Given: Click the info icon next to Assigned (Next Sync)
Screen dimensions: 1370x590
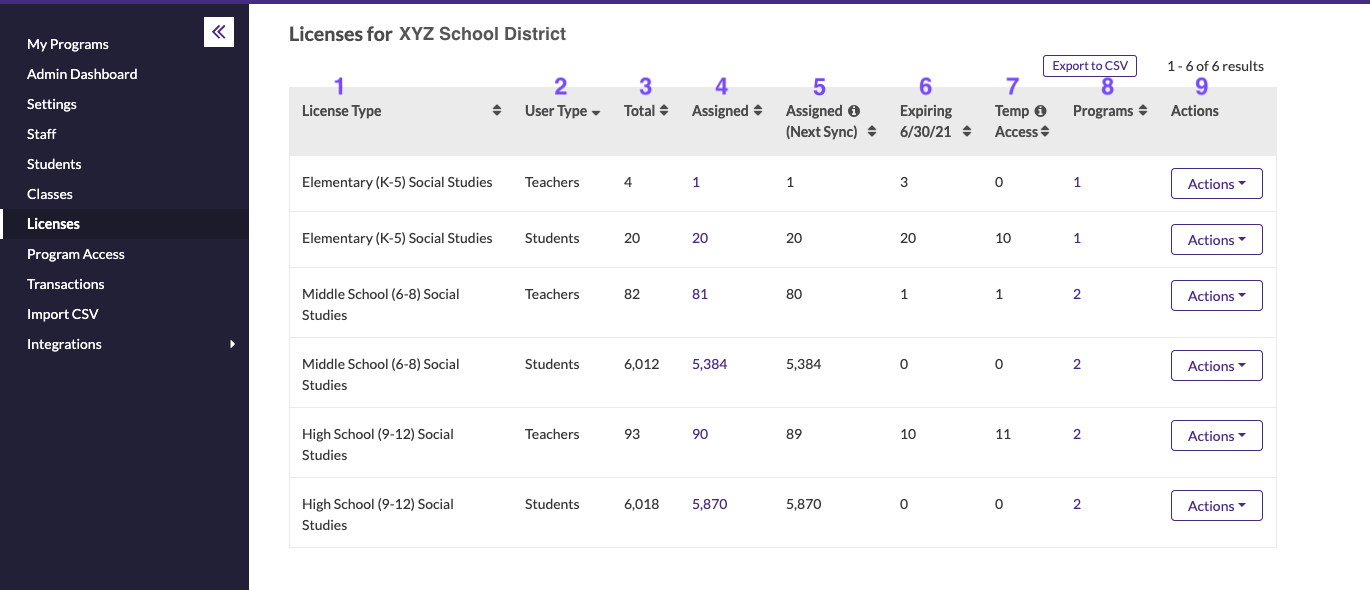Looking at the screenshot, I should pyautogui.click(x=854, y=110).
